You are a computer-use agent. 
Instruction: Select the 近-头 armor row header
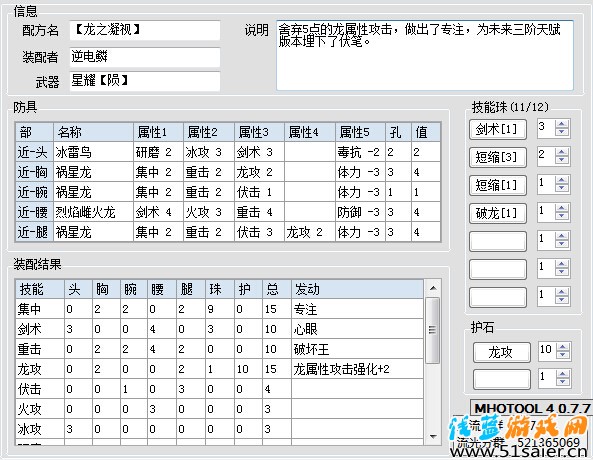(34, 152)
